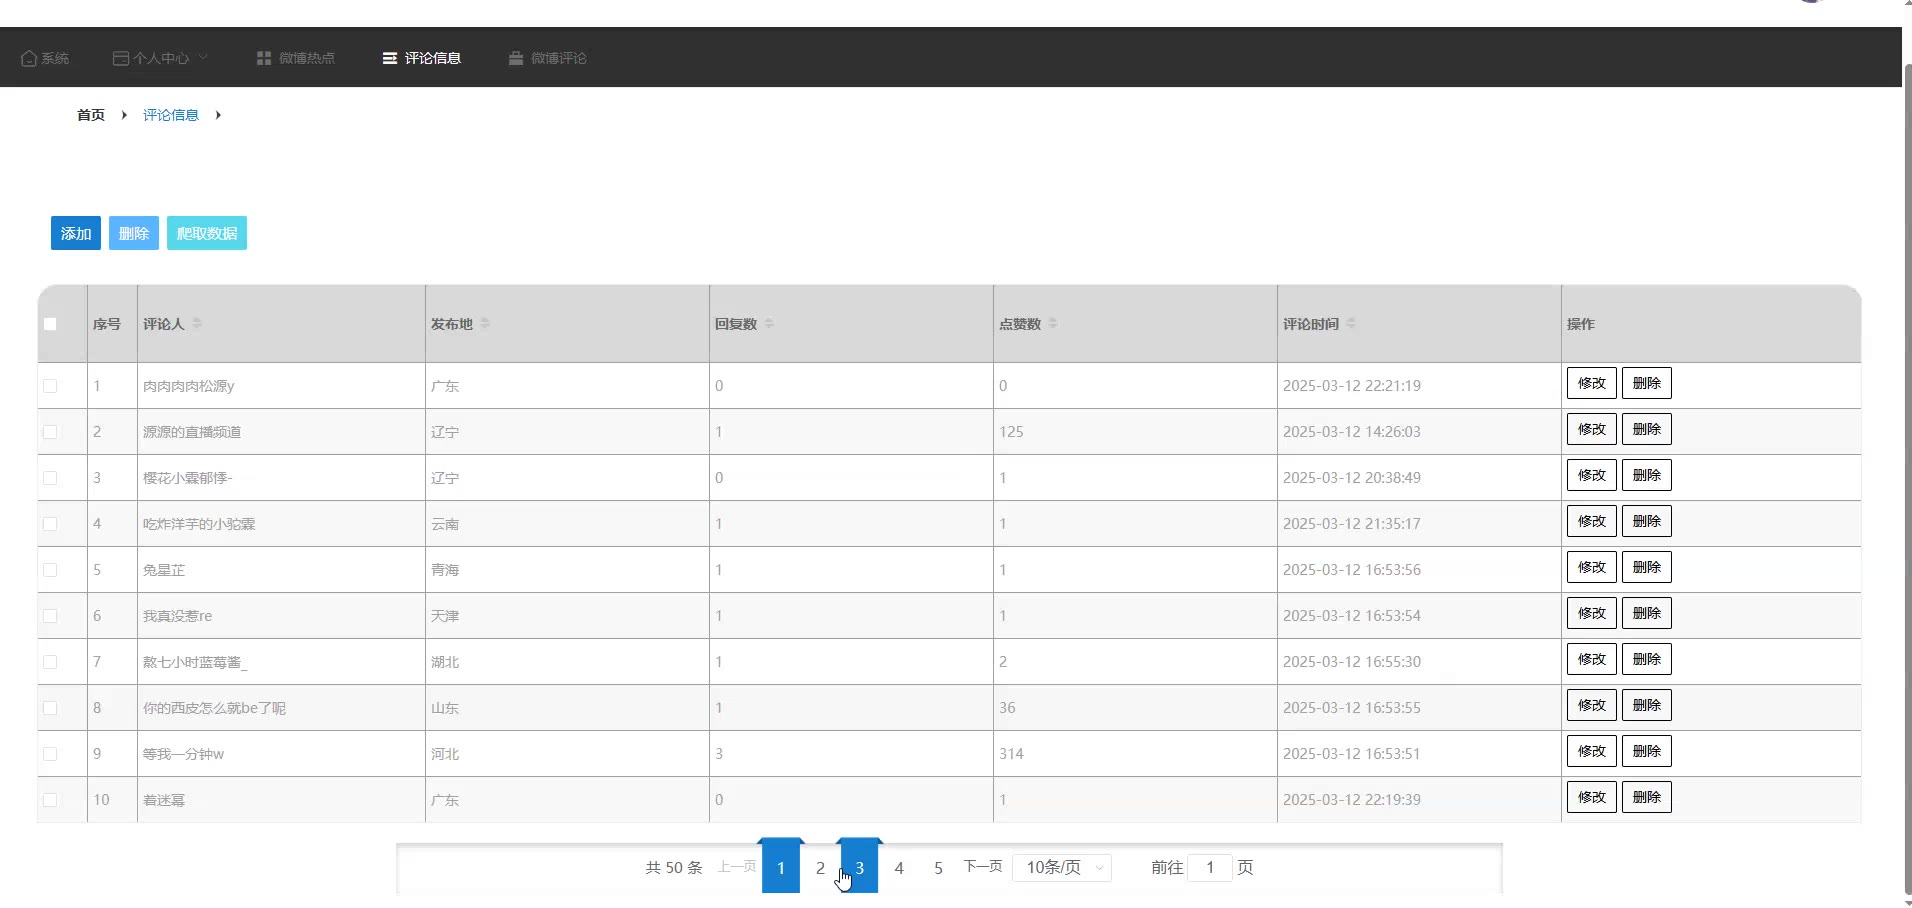Go to page 4 in pagination

[x=899, y=868]
